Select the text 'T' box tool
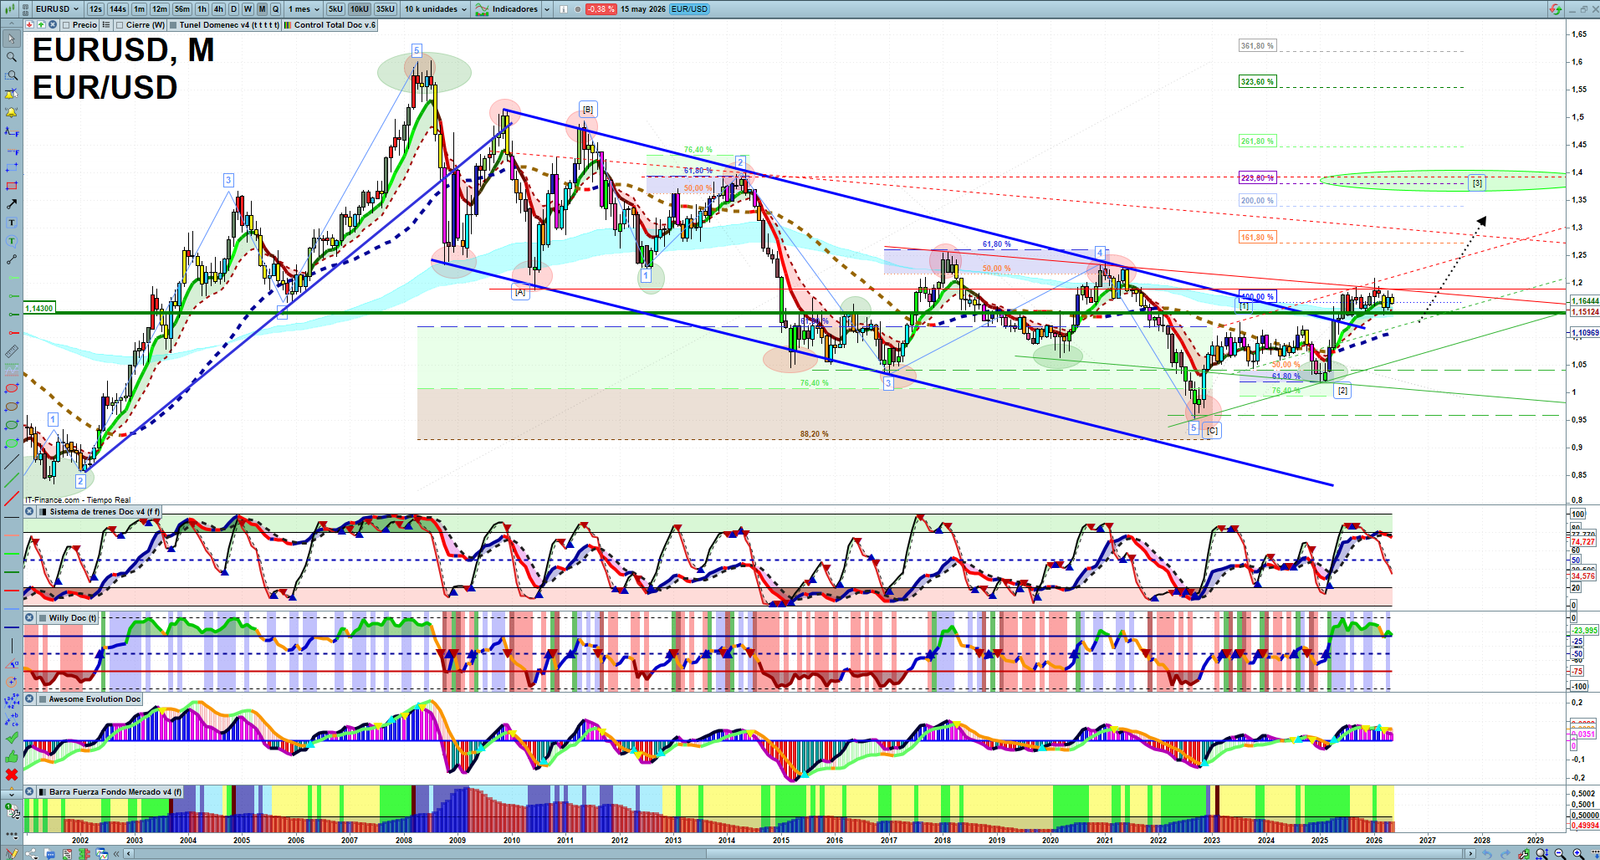1600x860 pixels. [x=12, y=223]
